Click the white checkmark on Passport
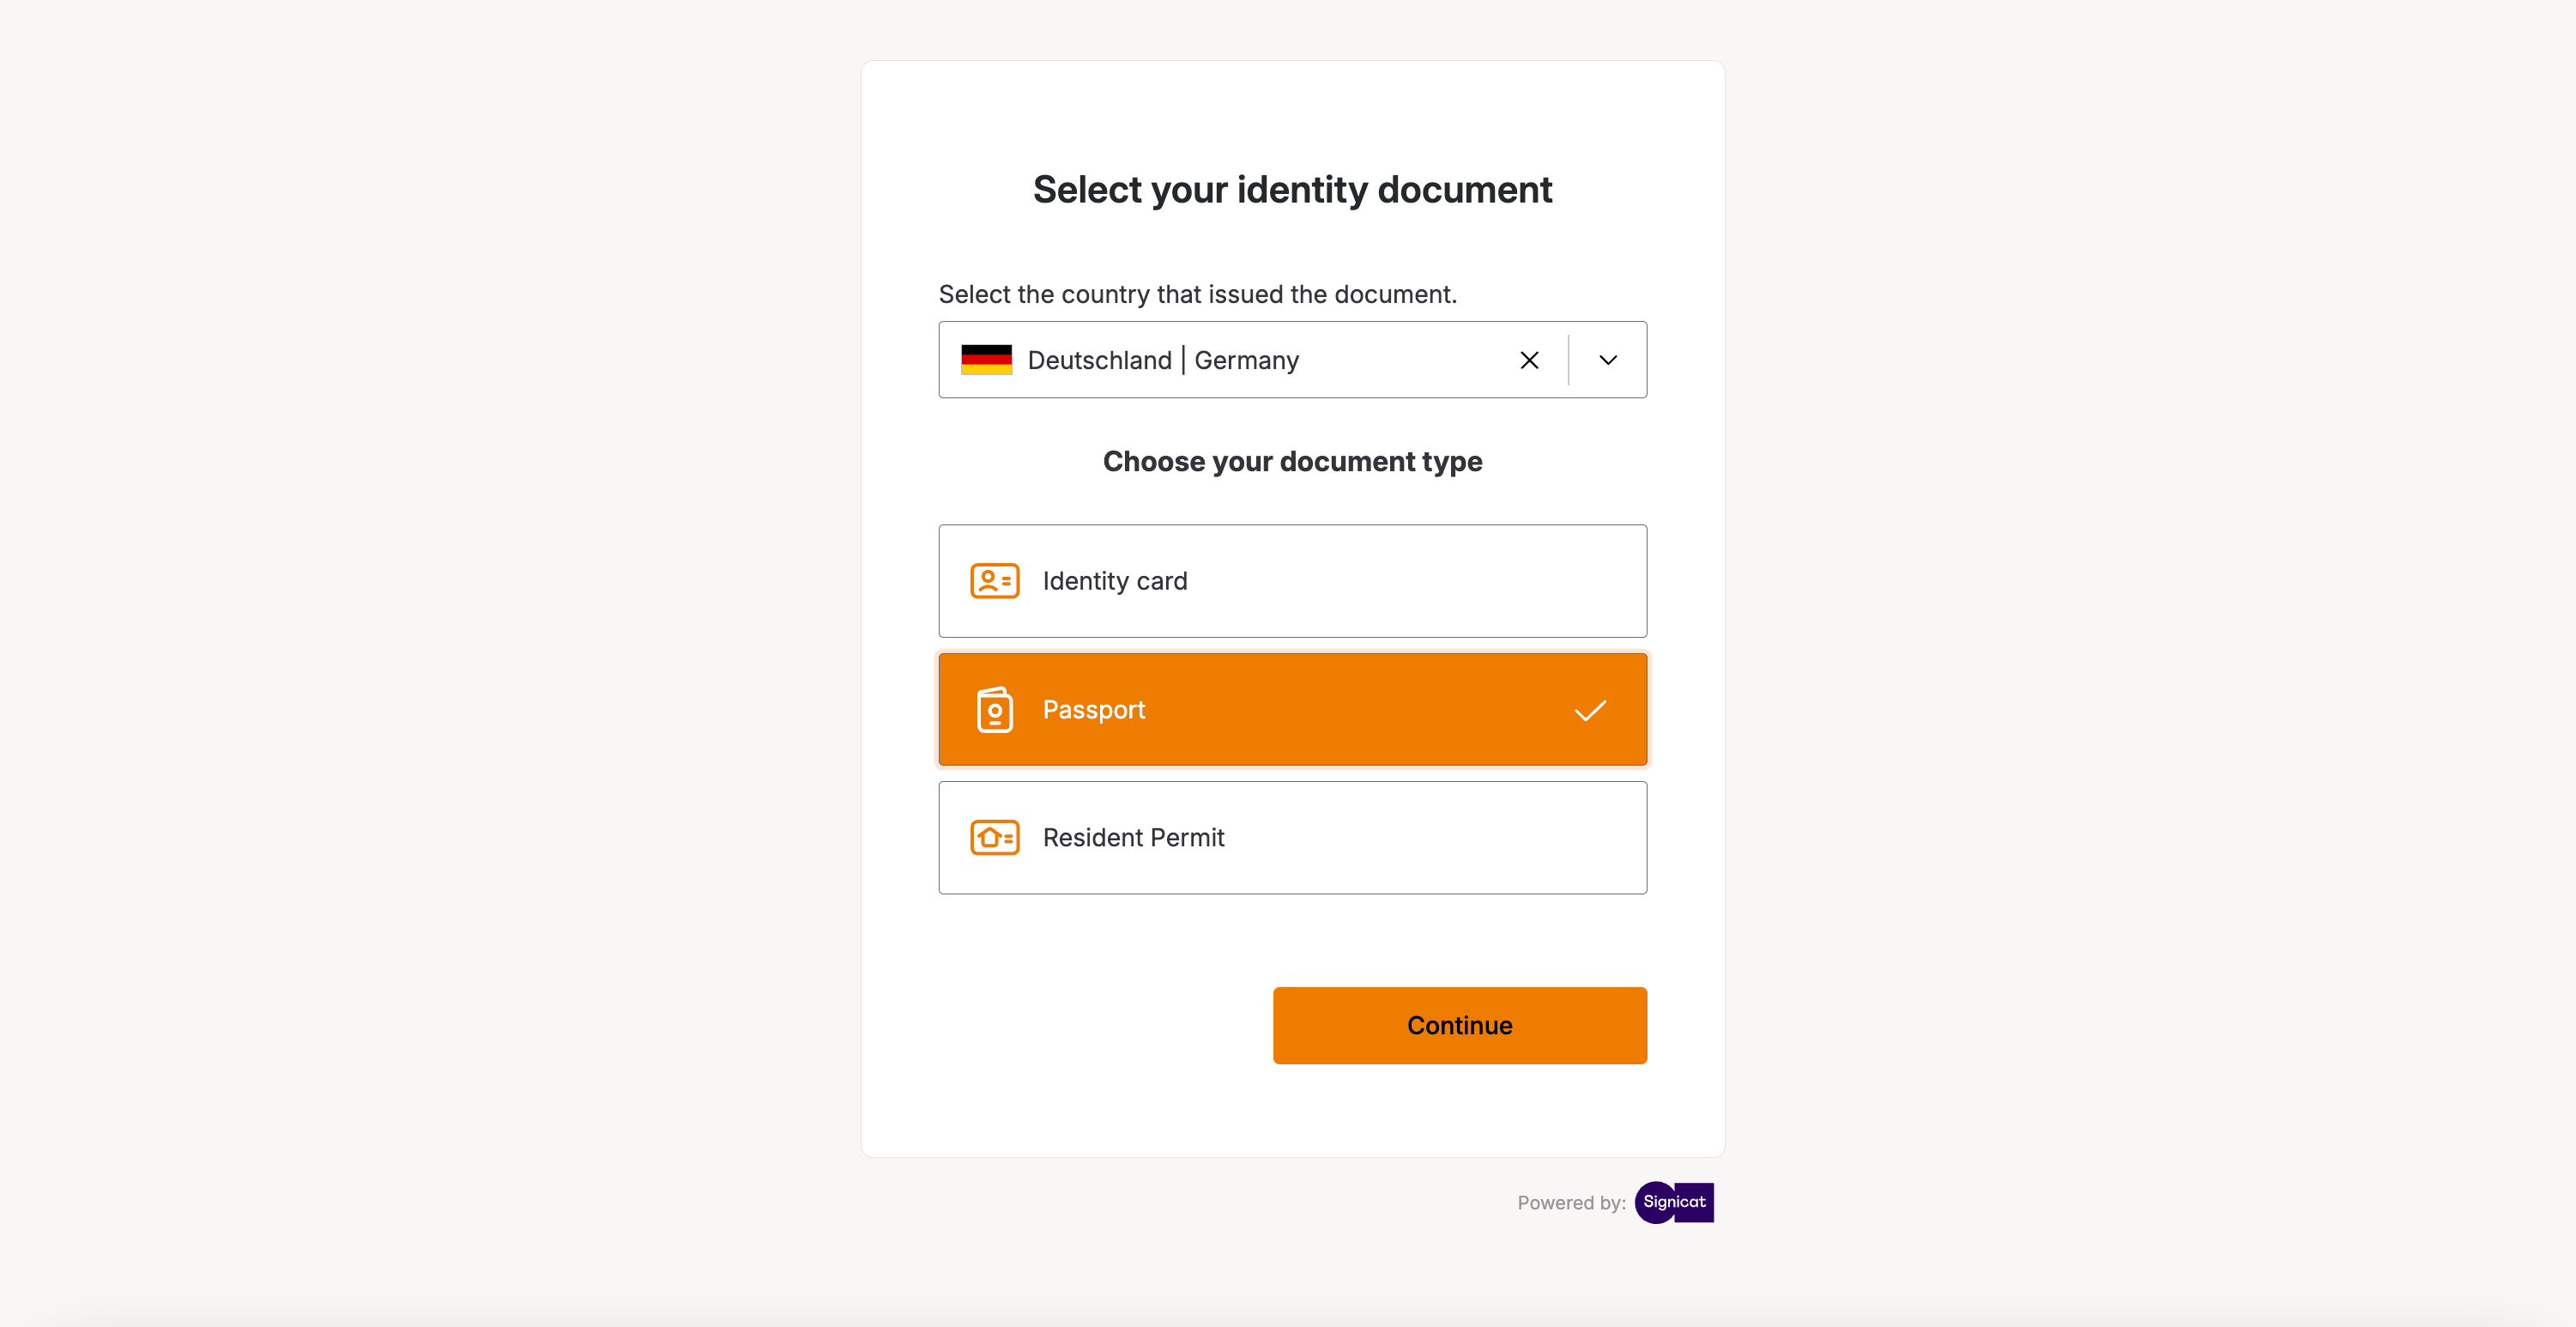The width and height of the screenshot is (2576, 1327). pyautogui.click(x=1590, y=710)
